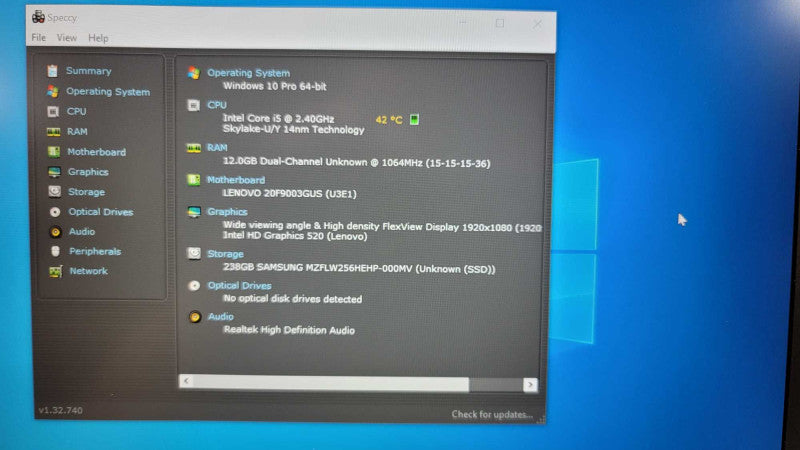This screenshot has height=450, width=800.
Task: Select Storage in the sidebar
Action: point(86,192)
